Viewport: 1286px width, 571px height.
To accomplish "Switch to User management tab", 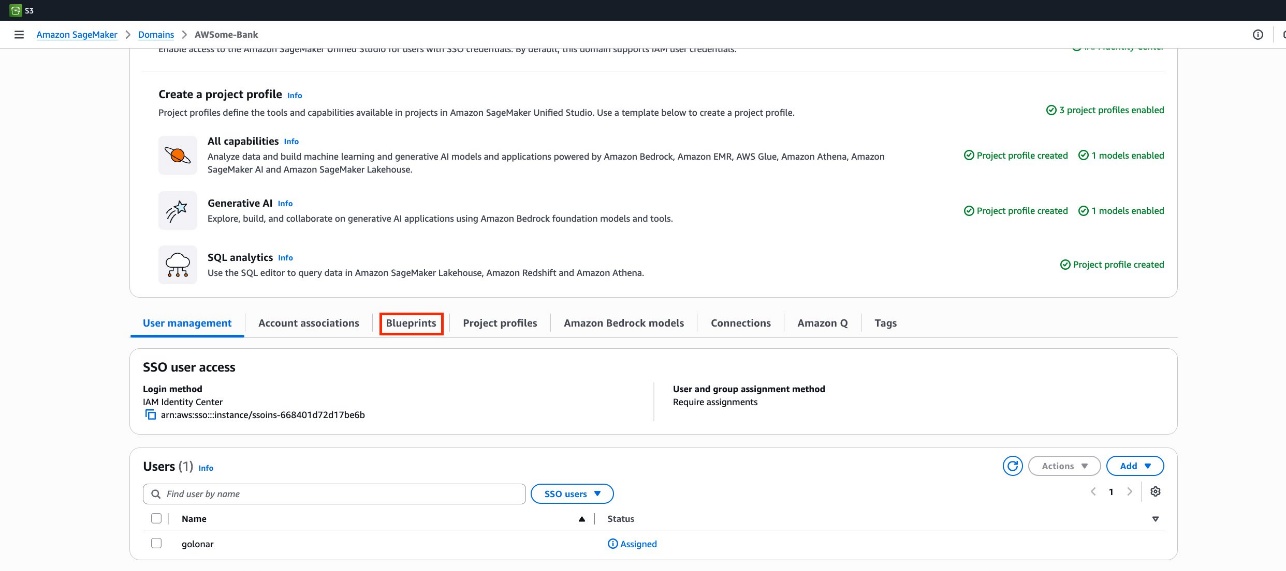I will [x=187, y=323].
